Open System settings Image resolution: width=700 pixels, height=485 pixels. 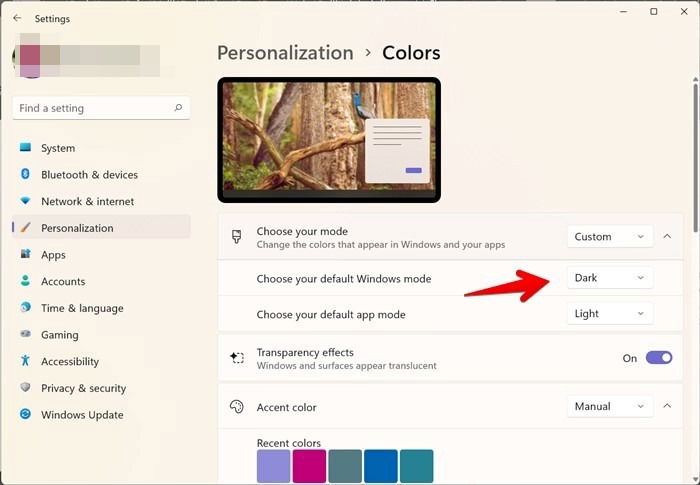102,148
